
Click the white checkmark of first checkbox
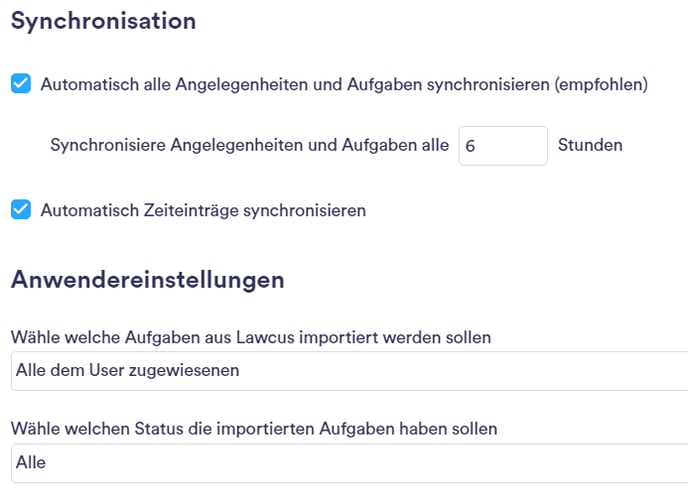click(x=21, y=83)
